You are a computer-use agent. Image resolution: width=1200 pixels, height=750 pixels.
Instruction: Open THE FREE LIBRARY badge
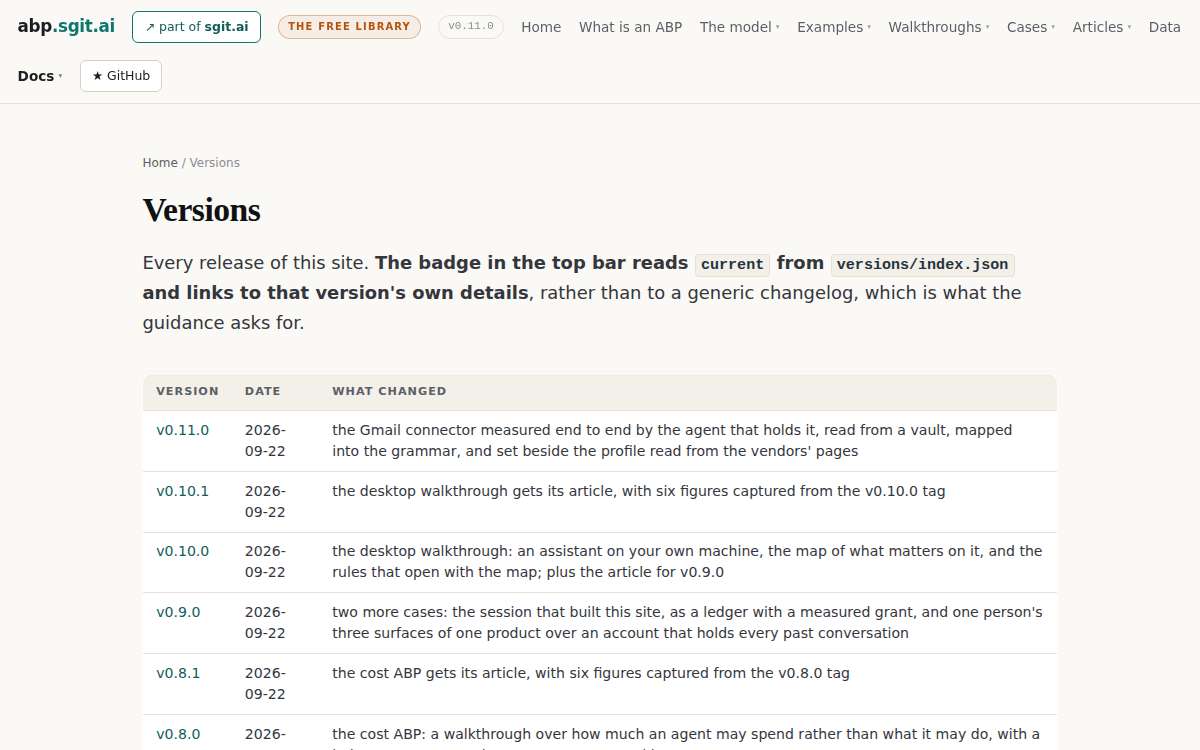tap(349, 27)
